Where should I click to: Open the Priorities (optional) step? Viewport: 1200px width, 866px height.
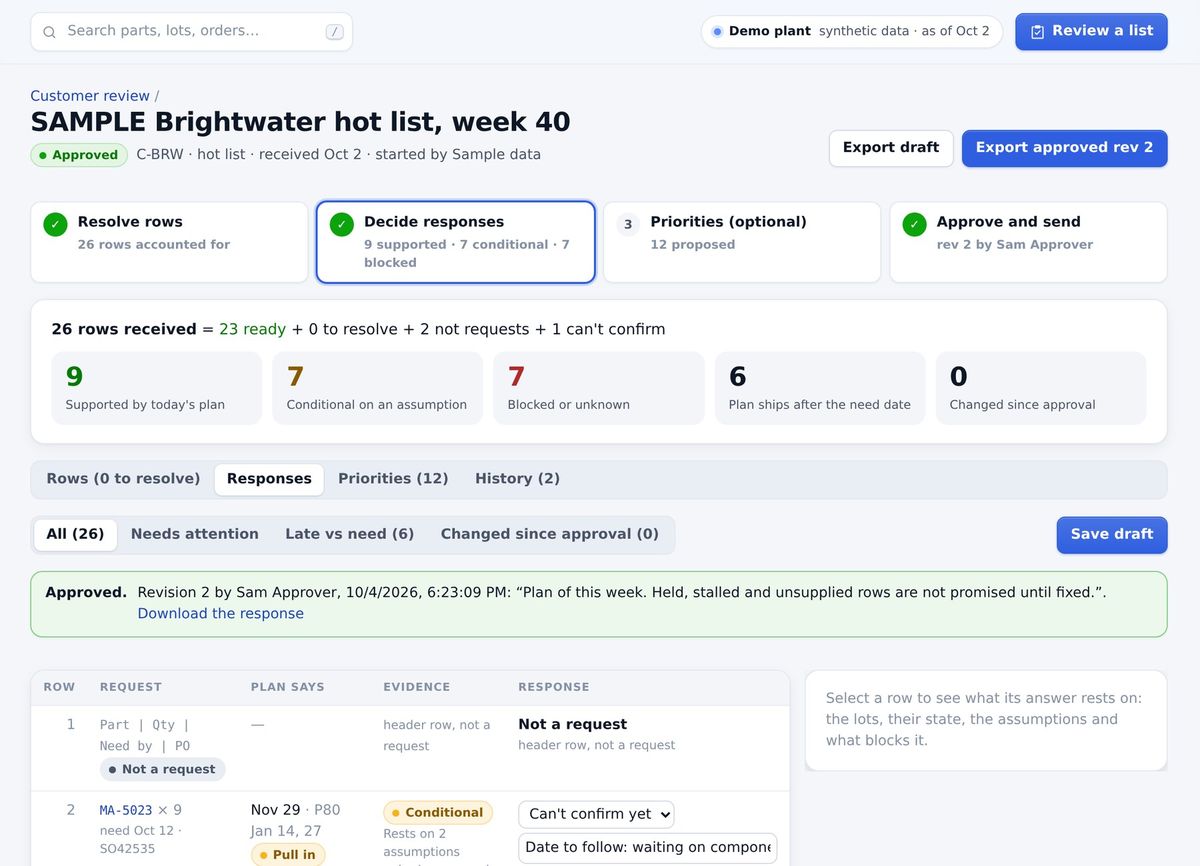coord(742,242)
